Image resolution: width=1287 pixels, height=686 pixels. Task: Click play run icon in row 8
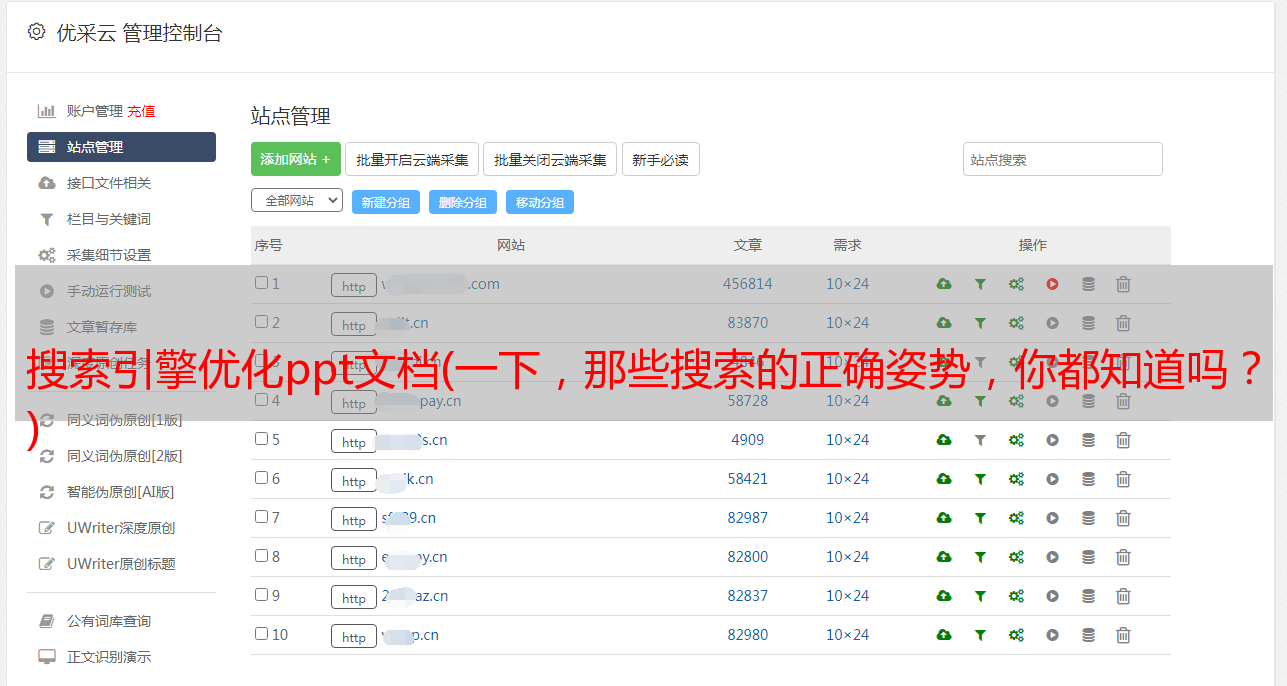[x=1052, y=557]
